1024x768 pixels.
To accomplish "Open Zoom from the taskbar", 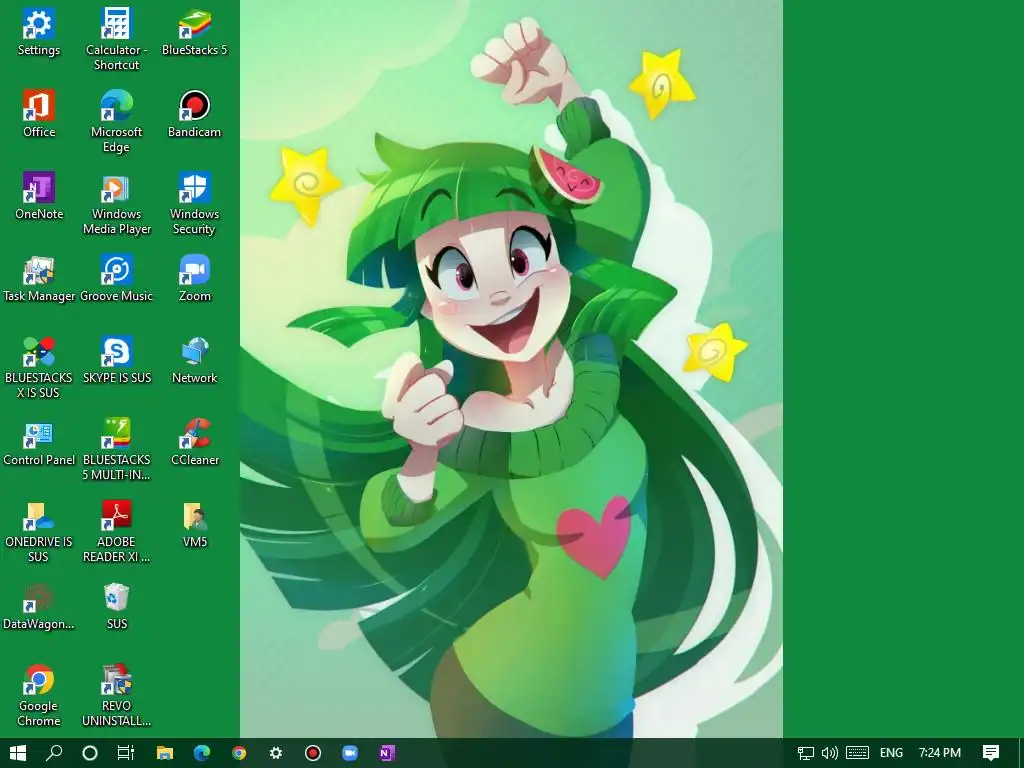I will 350,753.
